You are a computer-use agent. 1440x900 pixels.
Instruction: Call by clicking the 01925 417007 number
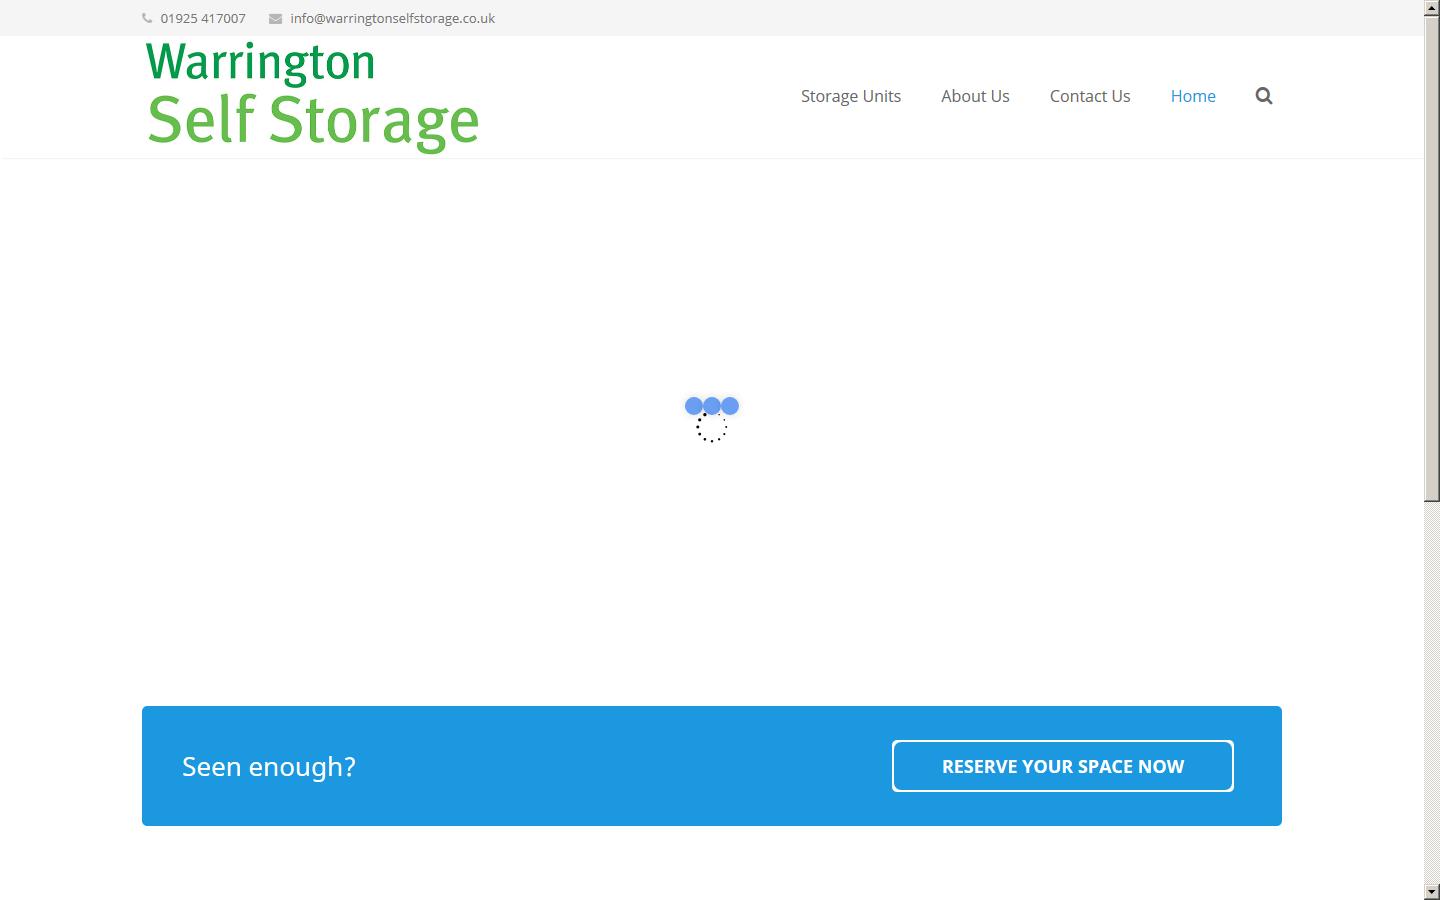(x=202, y=17)
